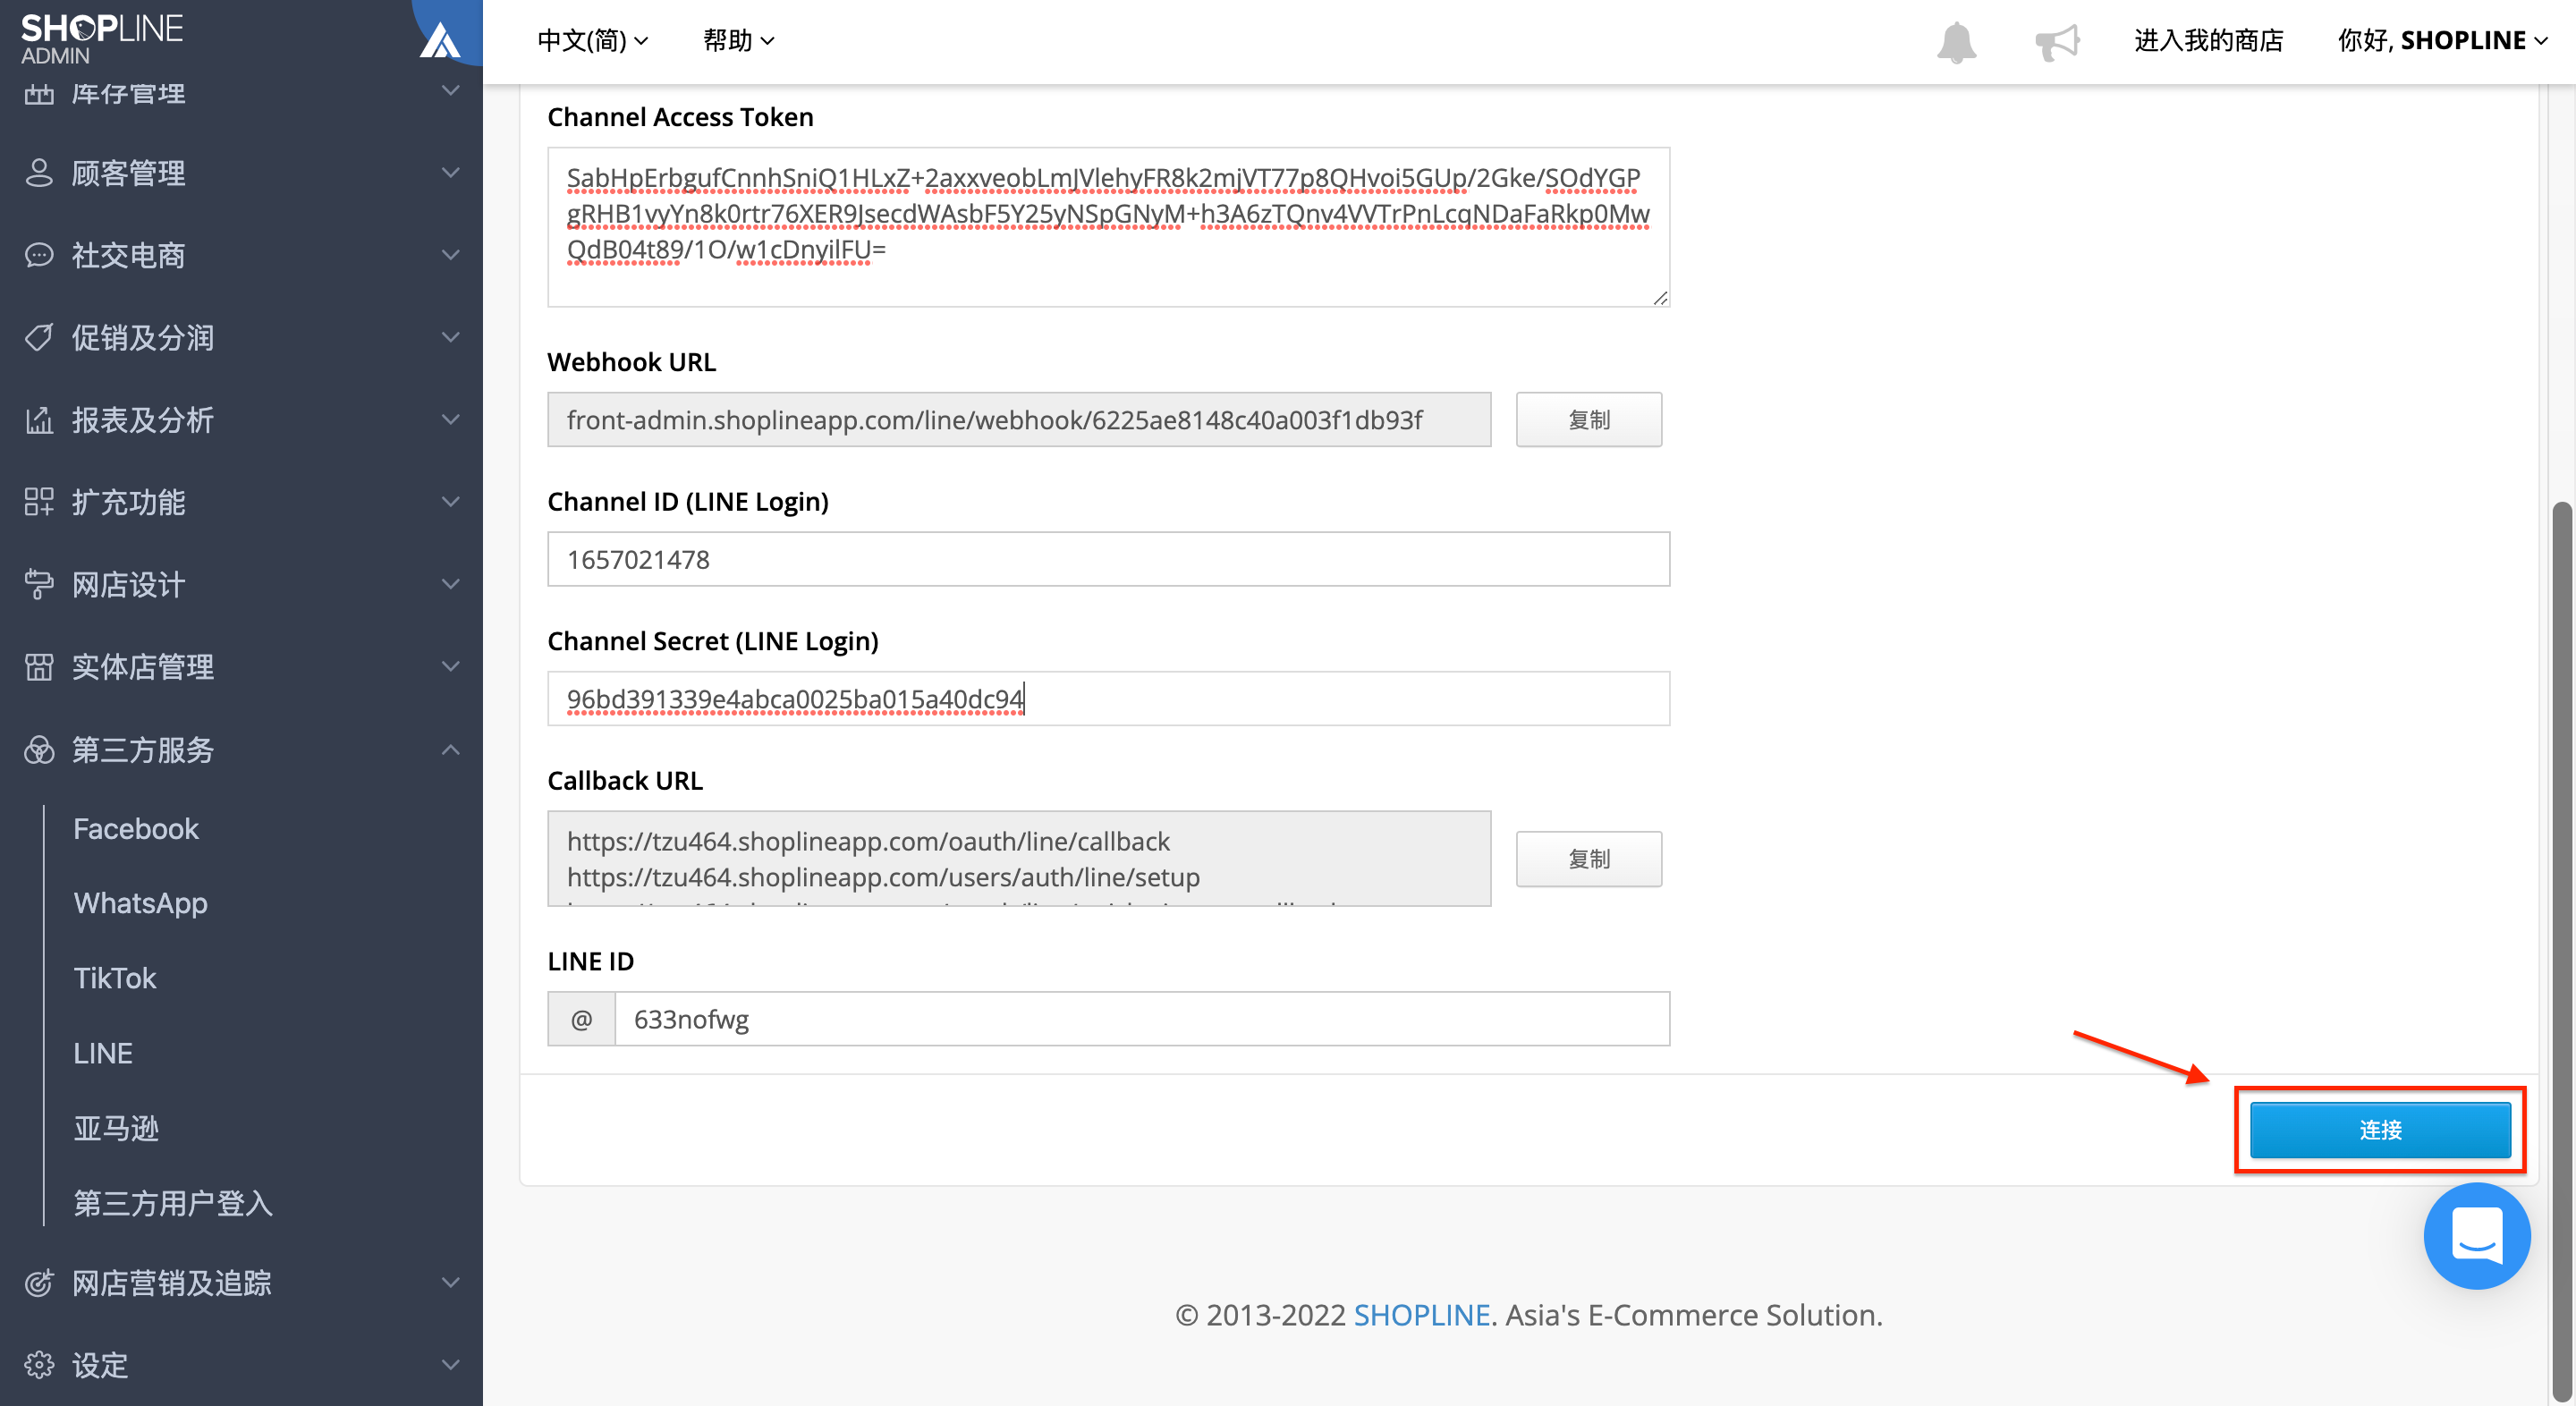Click the third-party services circles icon
The height and width of the screenshot is (1406, 2576).
(39, 750)
